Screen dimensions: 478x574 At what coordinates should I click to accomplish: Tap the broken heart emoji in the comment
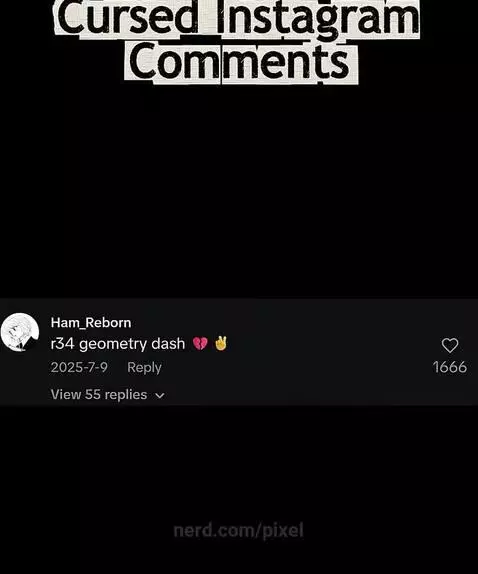(200, 344)
